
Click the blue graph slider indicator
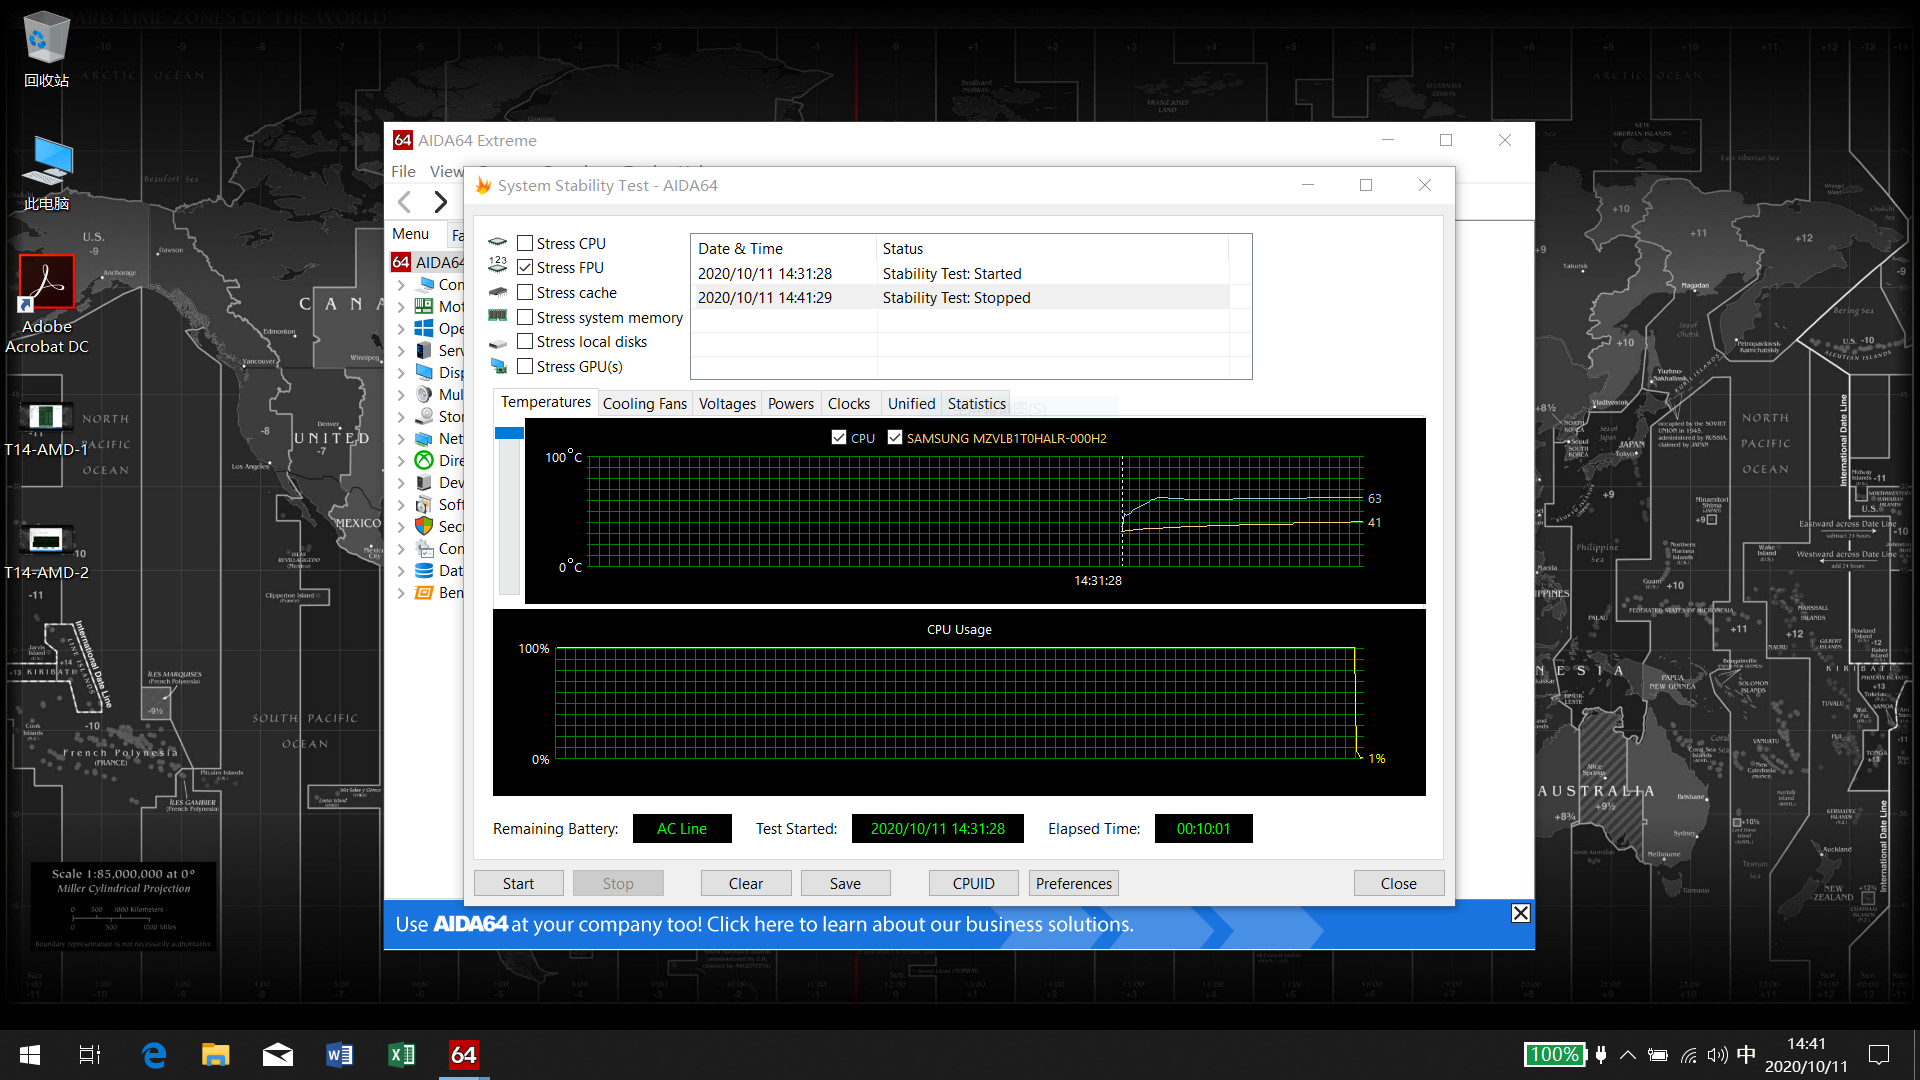click(509, 433)
